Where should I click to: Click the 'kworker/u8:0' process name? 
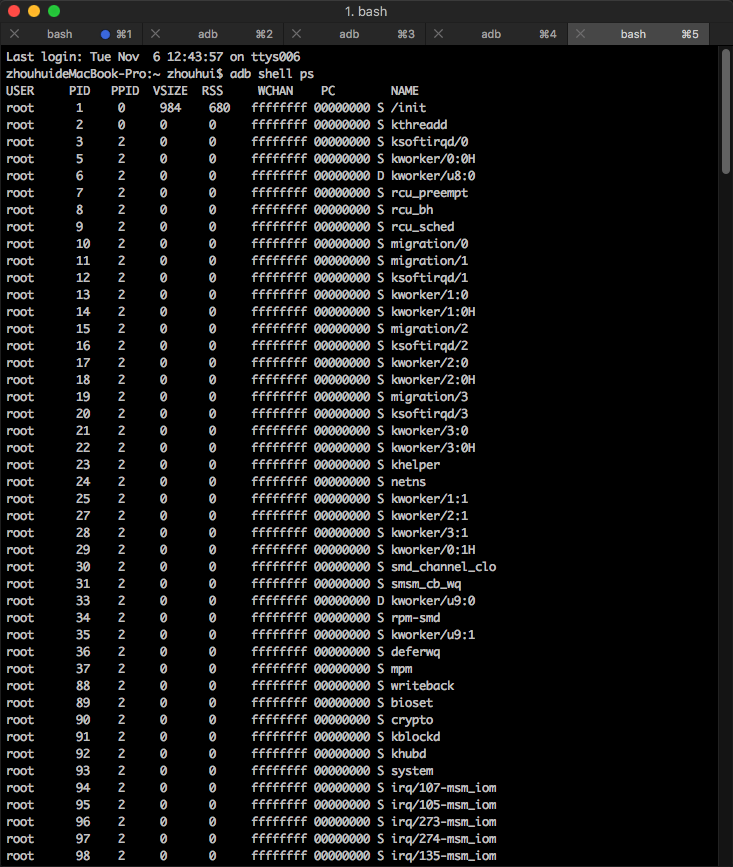(433, 176)
